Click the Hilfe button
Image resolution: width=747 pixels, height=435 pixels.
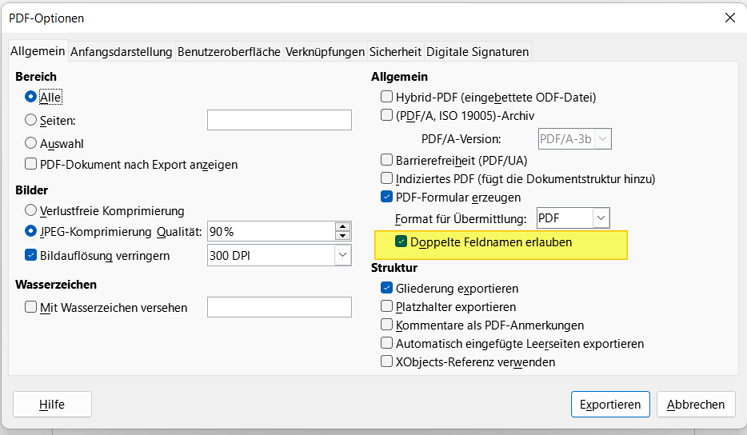(52, 404)
